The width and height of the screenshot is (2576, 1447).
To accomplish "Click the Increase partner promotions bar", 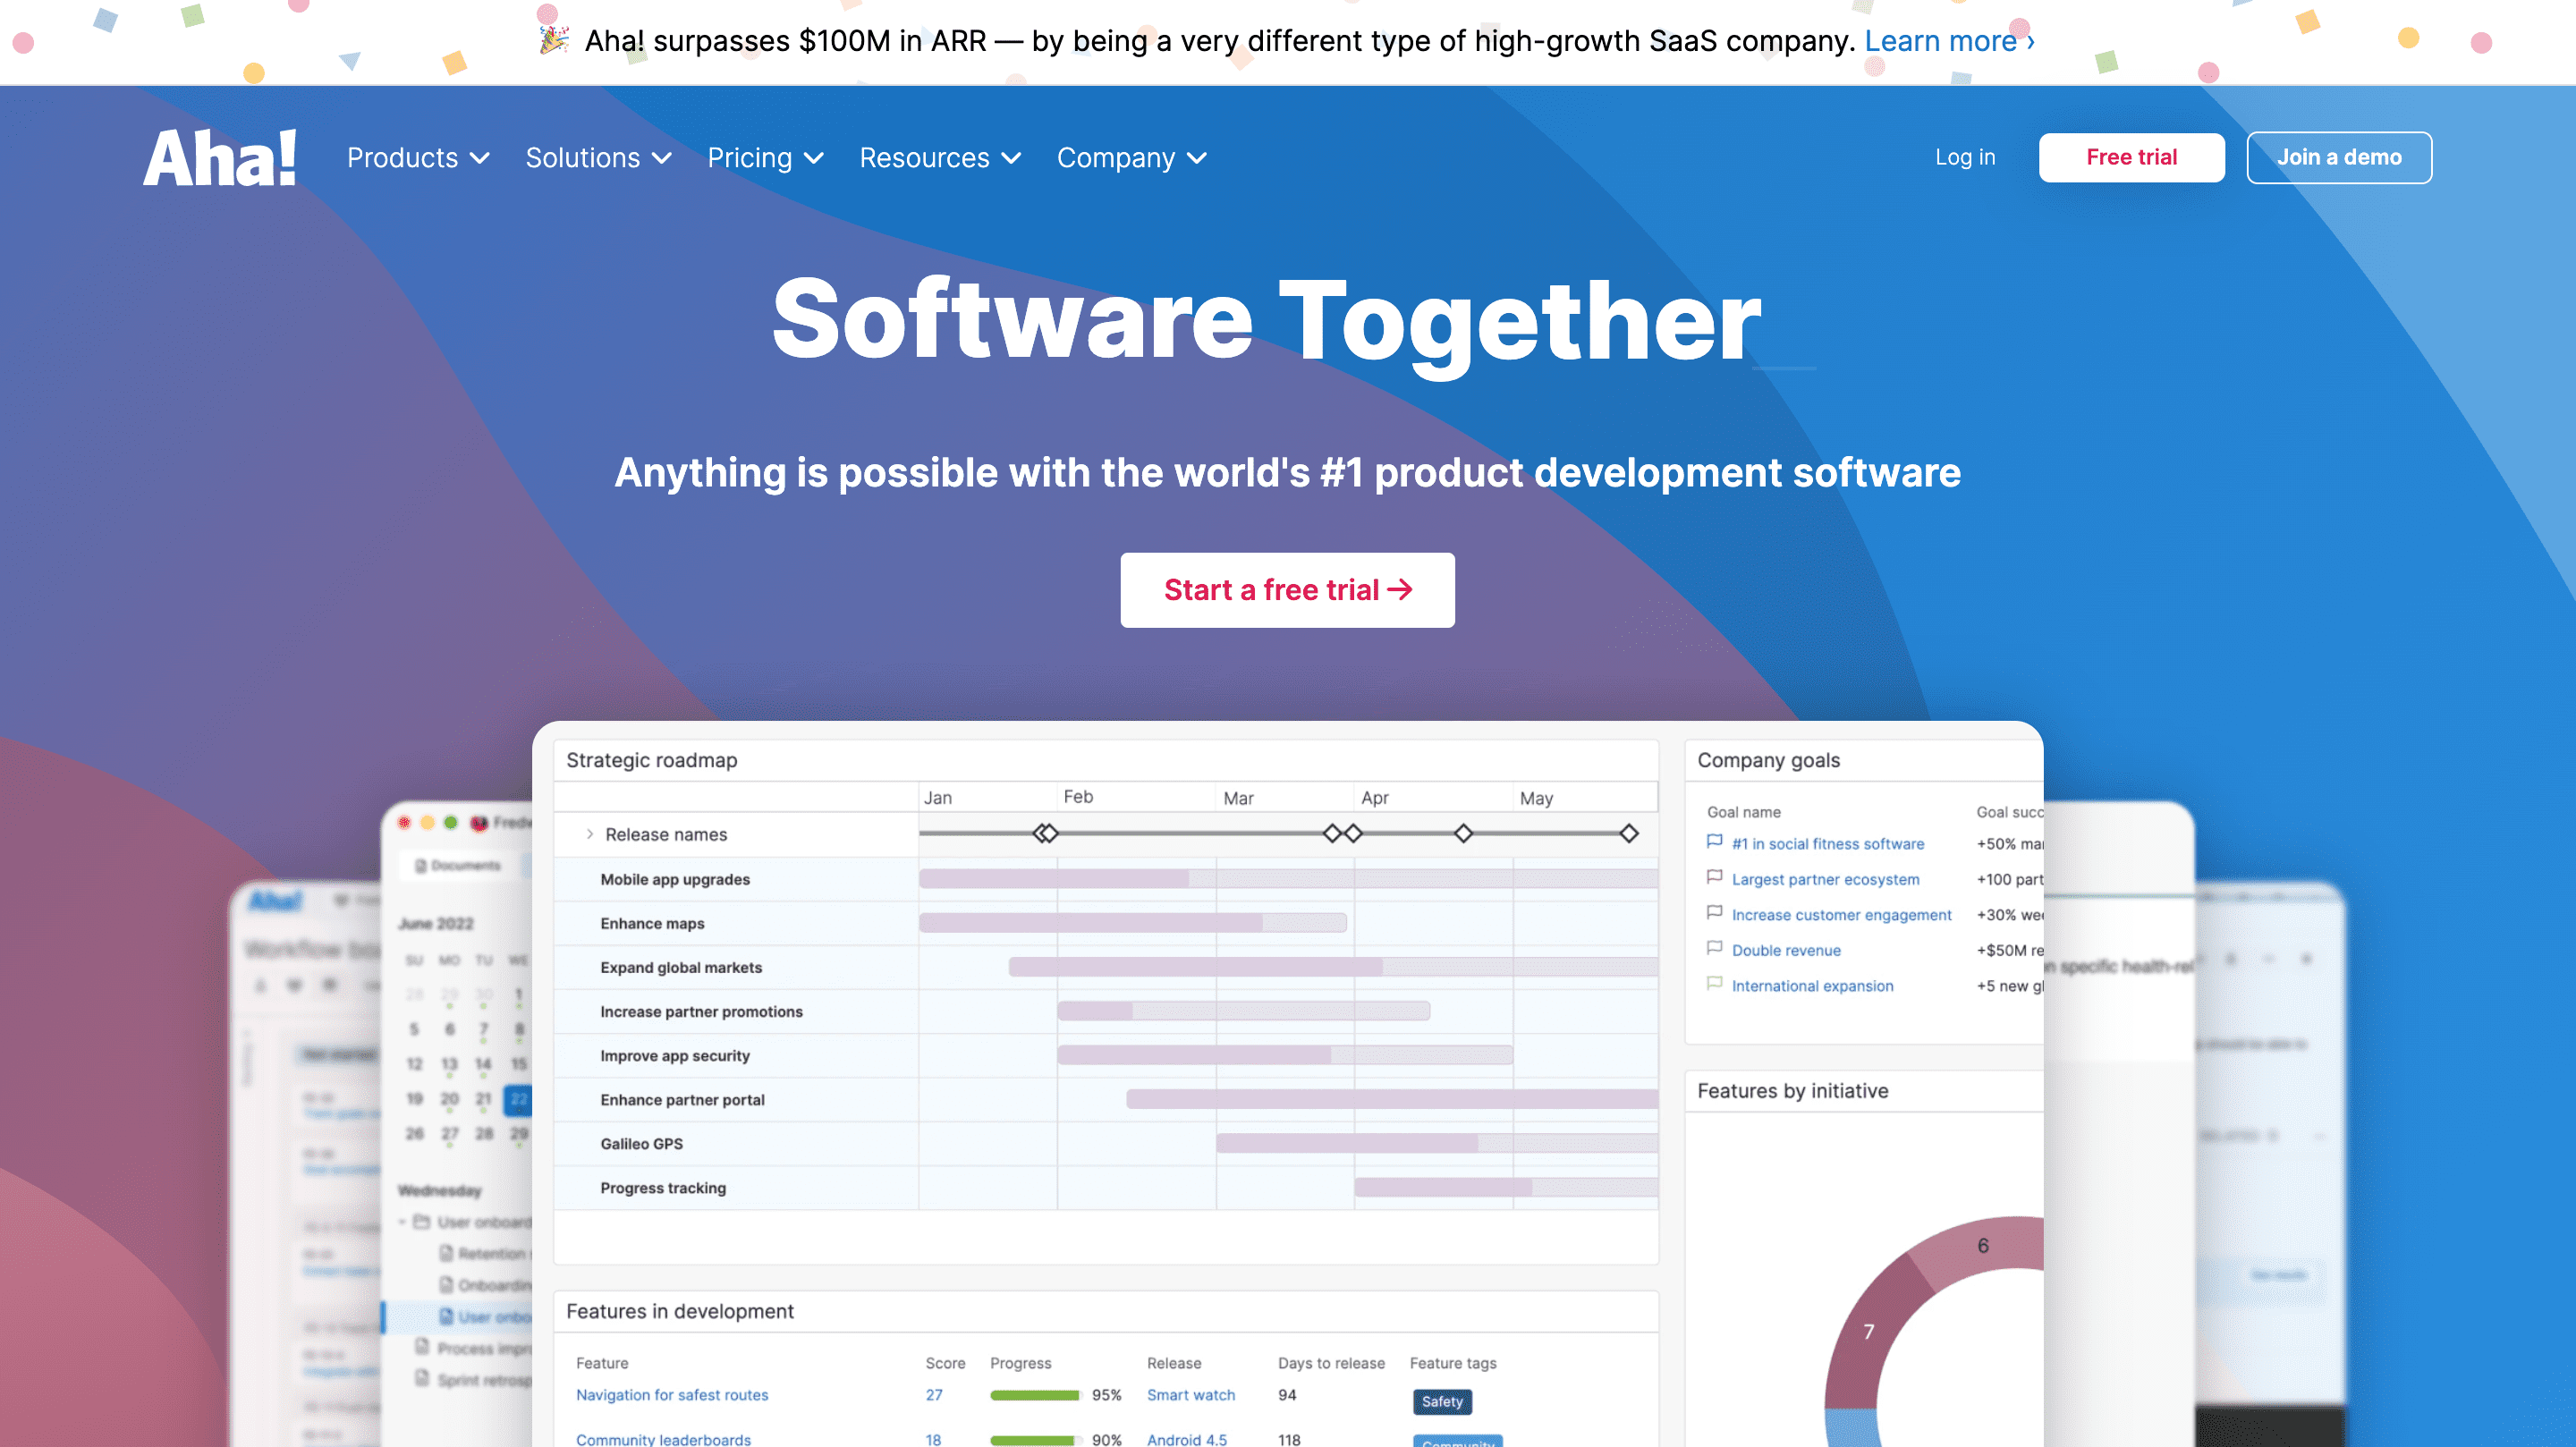I will pos(1243,1011).
